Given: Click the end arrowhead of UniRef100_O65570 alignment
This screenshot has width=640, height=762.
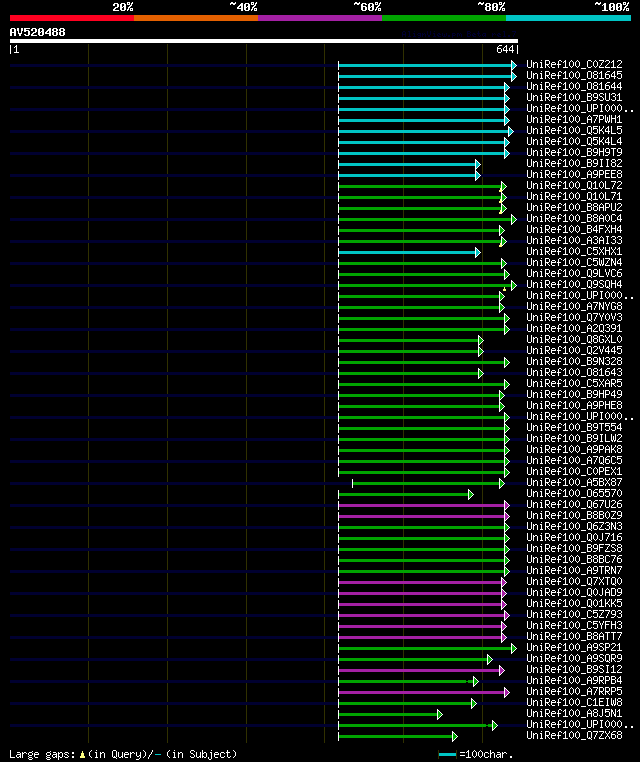Looking at the screenshot, I should pyautogui.click(x=470, y=494).
